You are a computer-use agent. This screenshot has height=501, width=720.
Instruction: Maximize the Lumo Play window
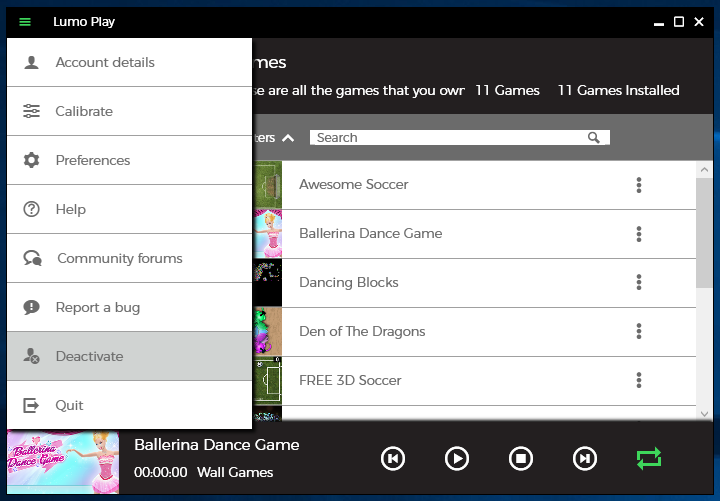point(679,22)
